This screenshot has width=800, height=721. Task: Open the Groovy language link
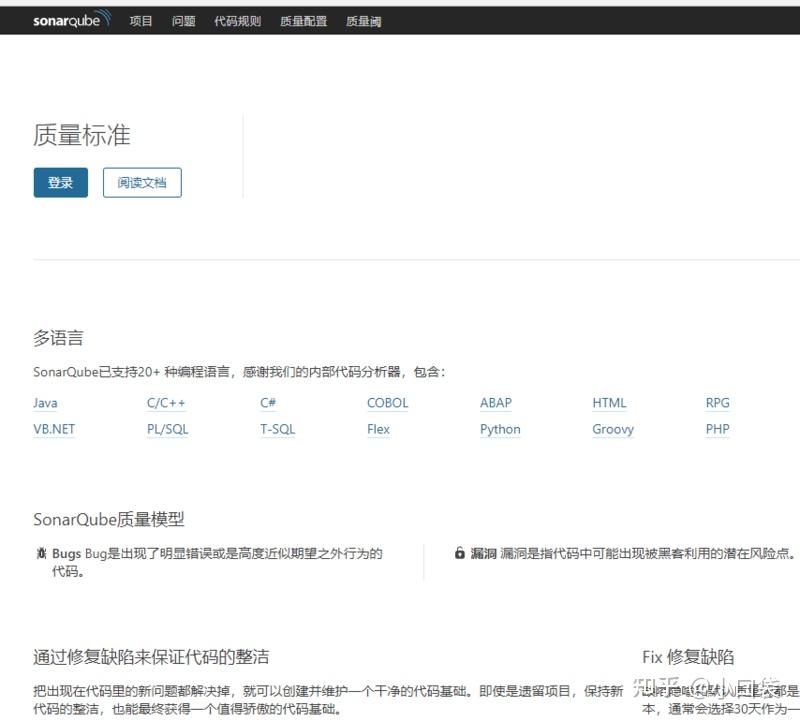[613, 429]
